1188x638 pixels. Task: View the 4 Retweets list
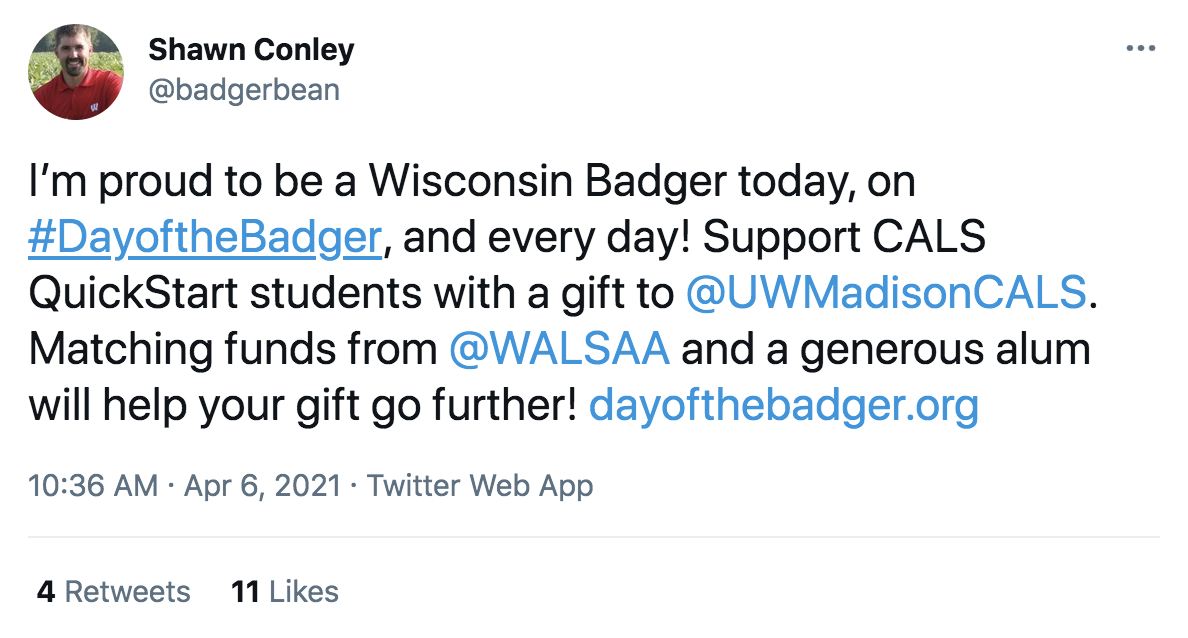click(x=113, y=591)
